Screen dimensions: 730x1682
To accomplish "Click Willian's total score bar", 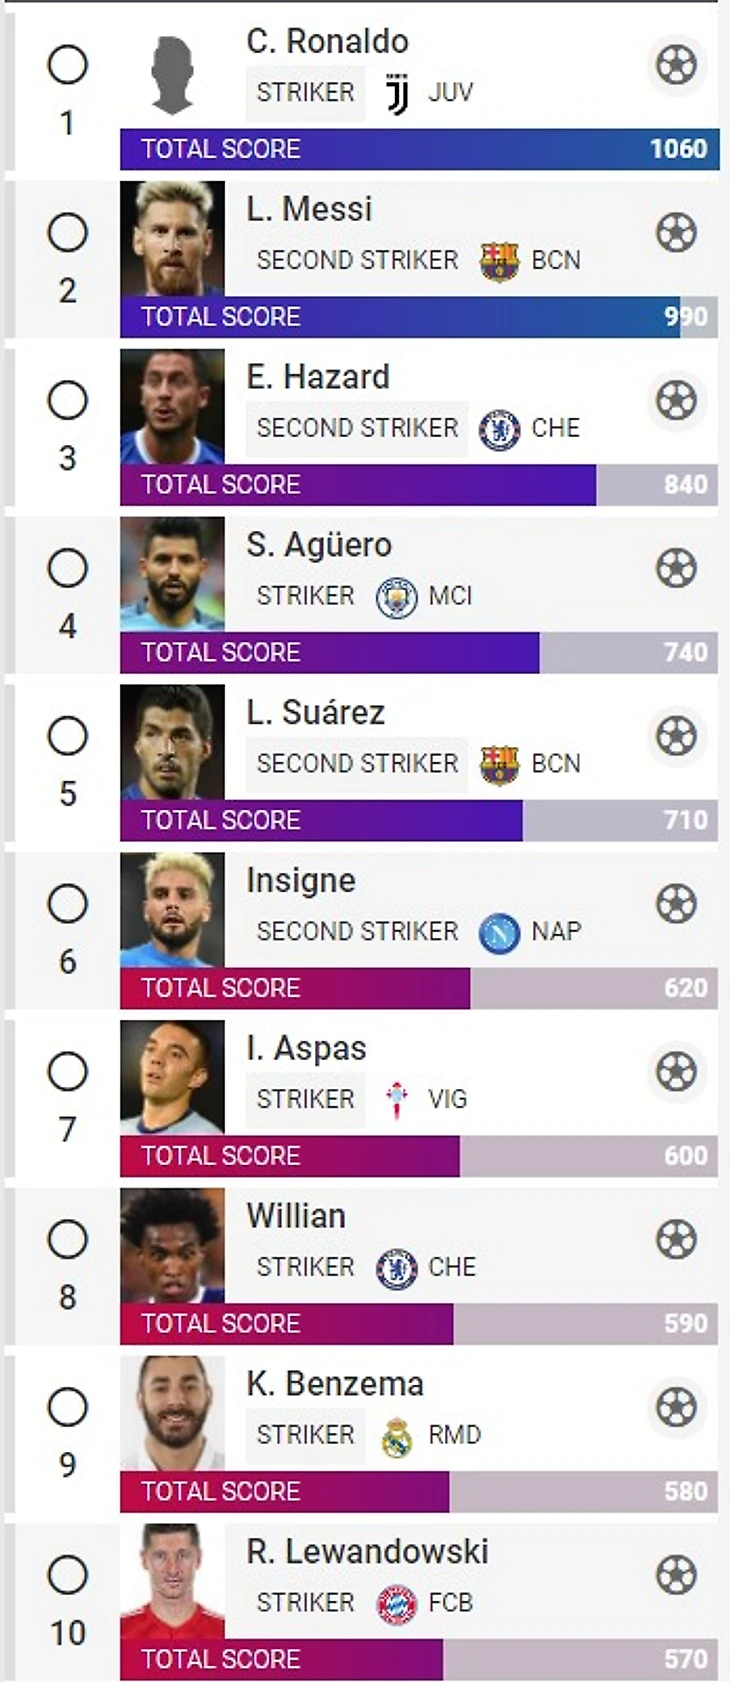I will pos(418,1323).
